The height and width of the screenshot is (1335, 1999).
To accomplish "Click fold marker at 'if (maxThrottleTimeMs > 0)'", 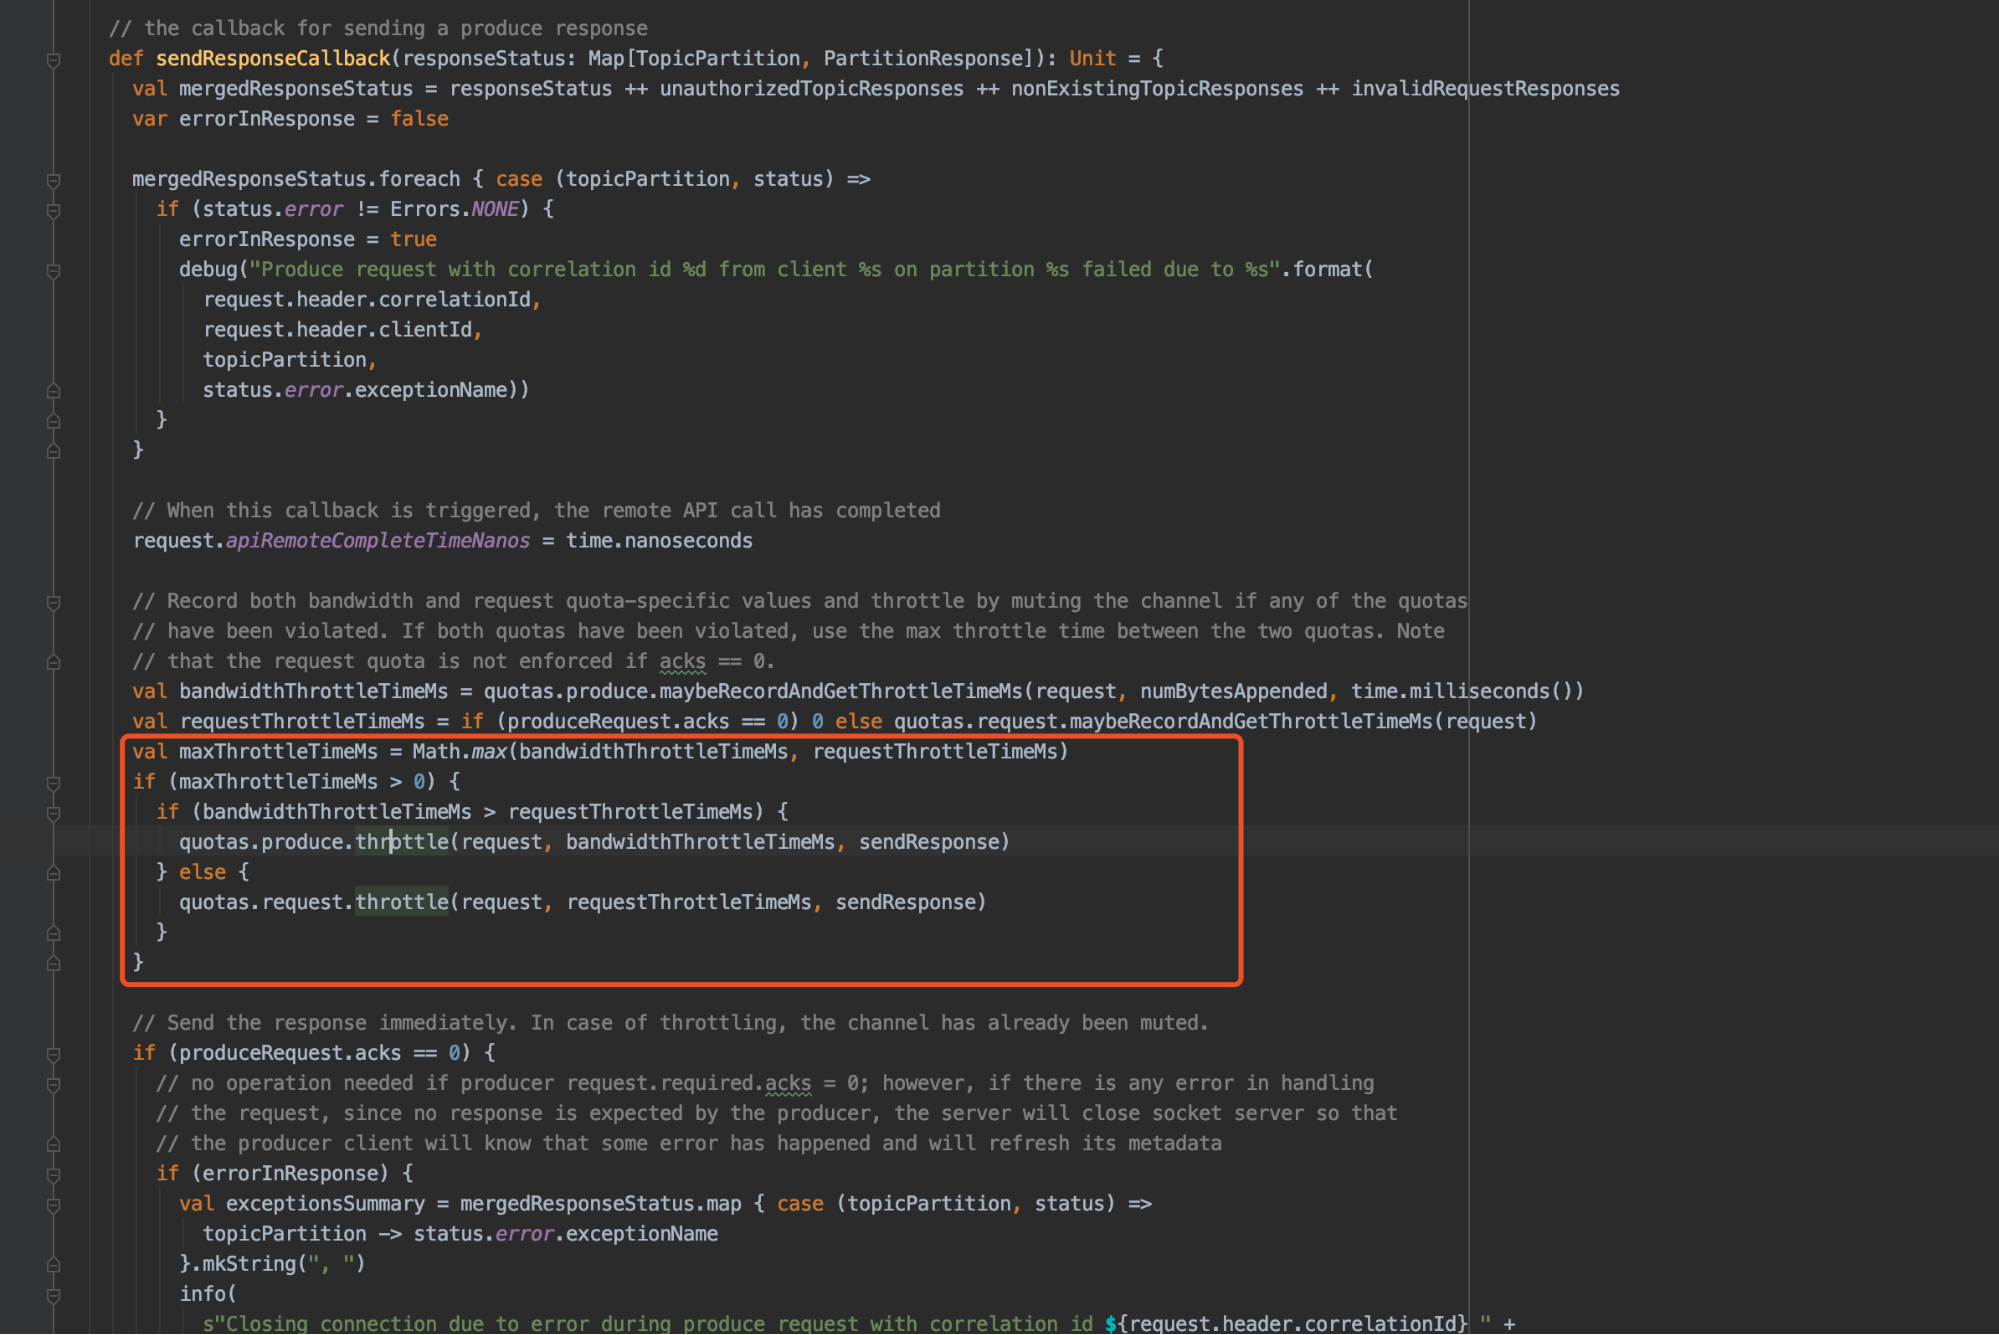I will point(54,783).
